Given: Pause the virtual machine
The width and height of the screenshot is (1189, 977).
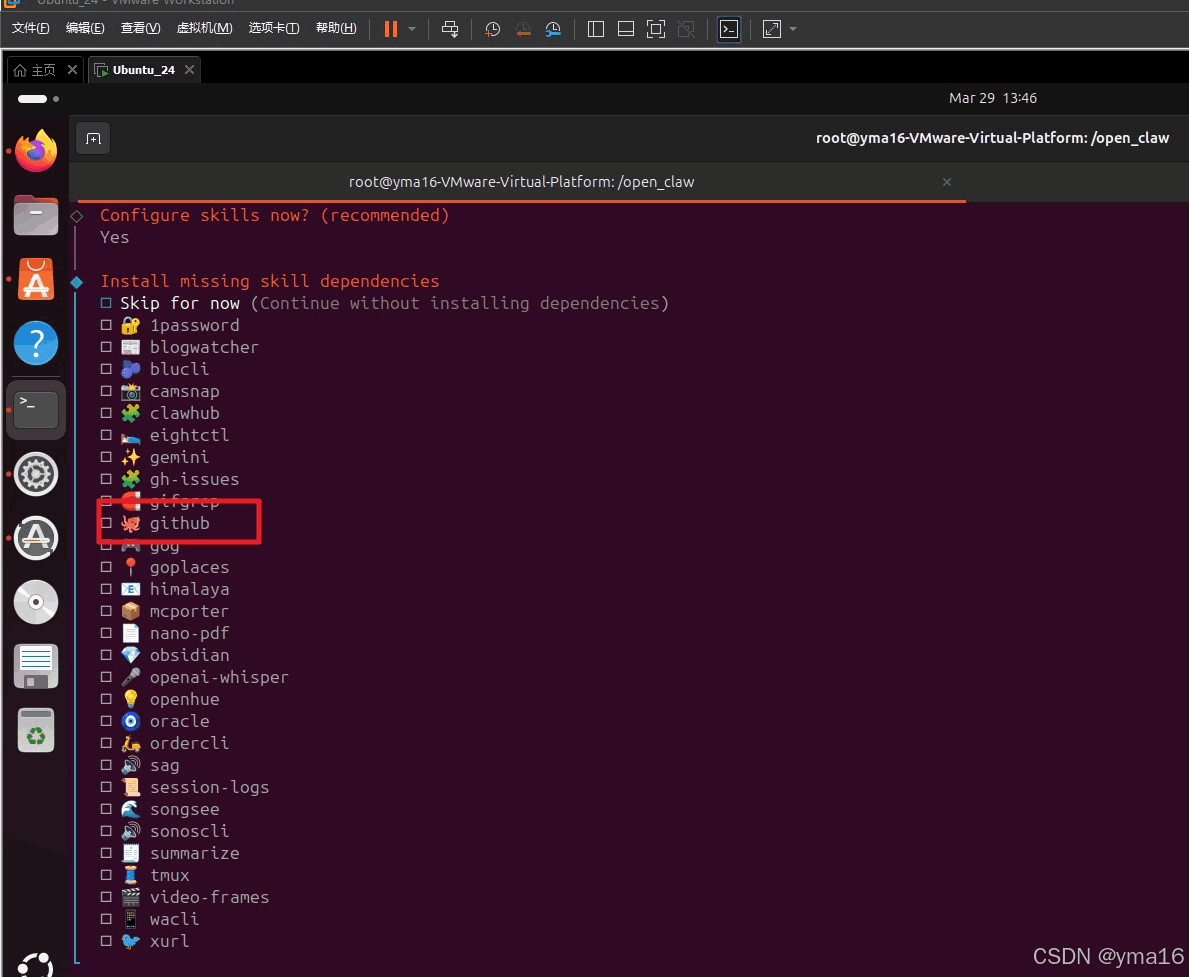Looking at the screenshot, I should (391, 29).
